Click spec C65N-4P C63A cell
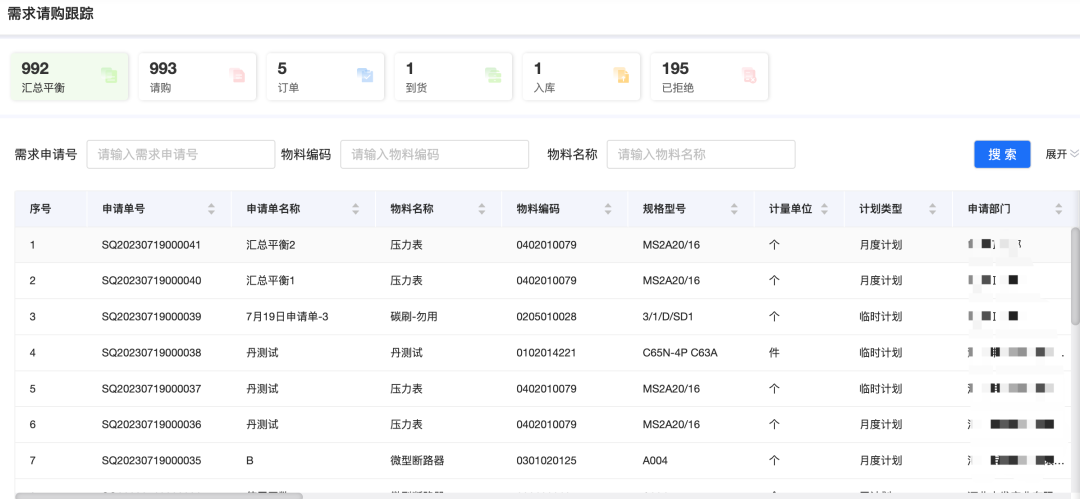Screen dimensions: 1080x499 680,353
